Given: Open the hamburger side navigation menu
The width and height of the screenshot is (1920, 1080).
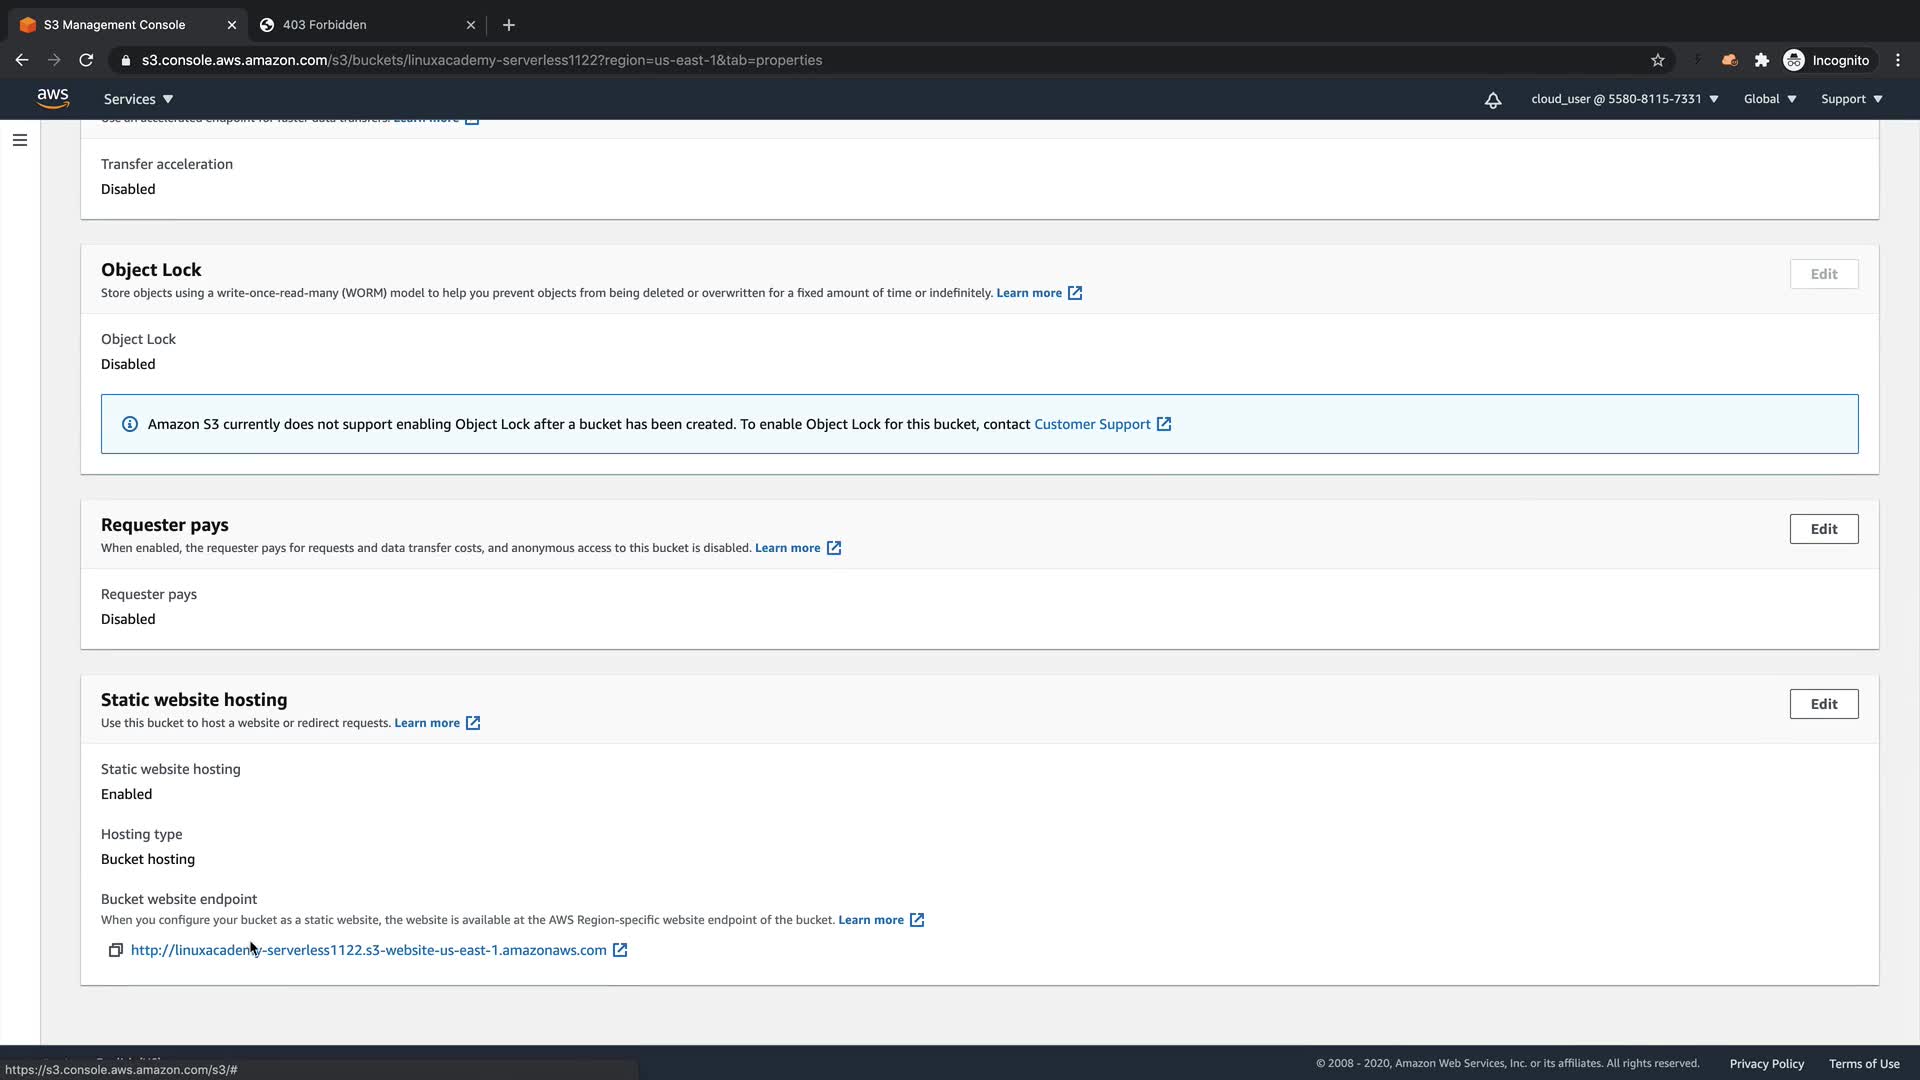Looking at the screenshot, I should click(20, 140).
